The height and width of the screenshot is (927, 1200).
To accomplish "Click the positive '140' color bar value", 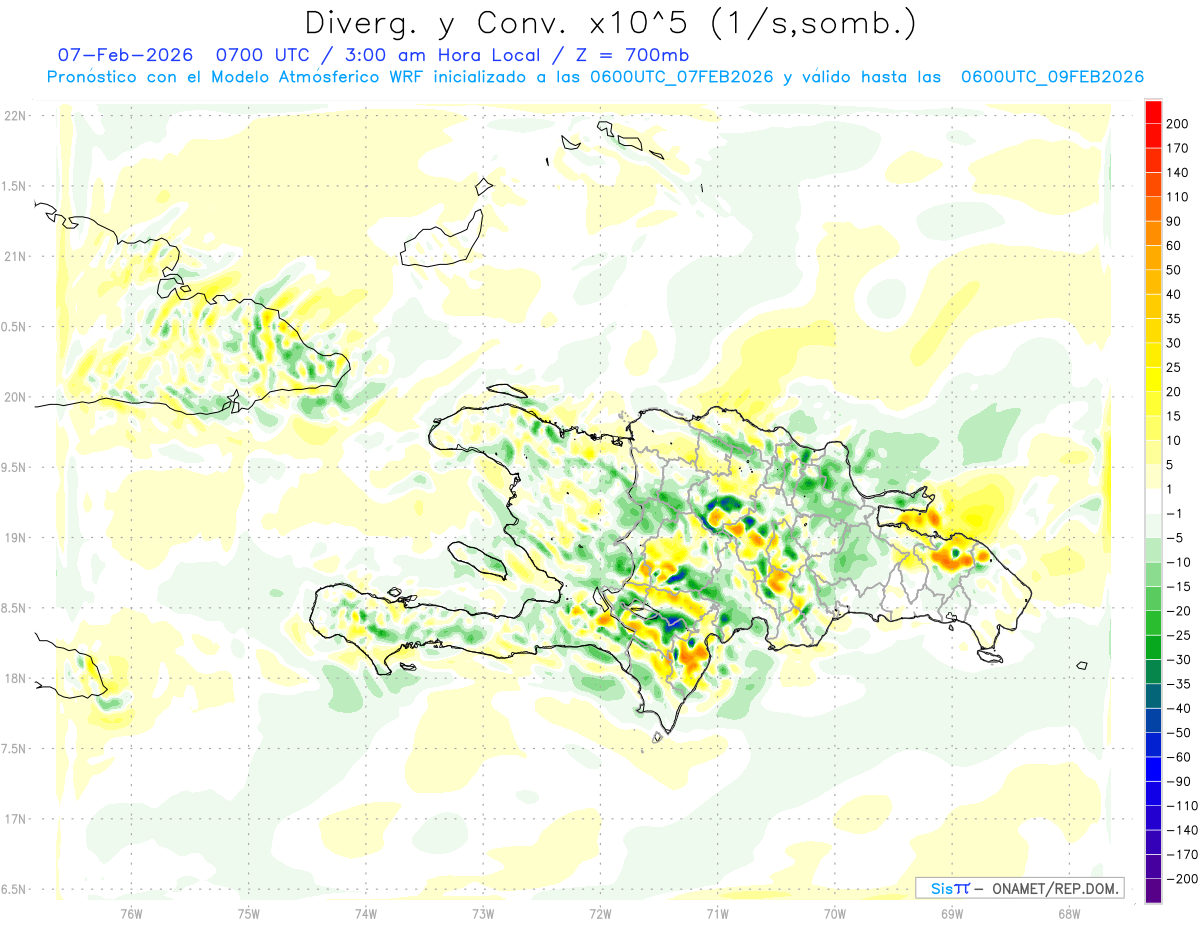I will point(1177,172).
